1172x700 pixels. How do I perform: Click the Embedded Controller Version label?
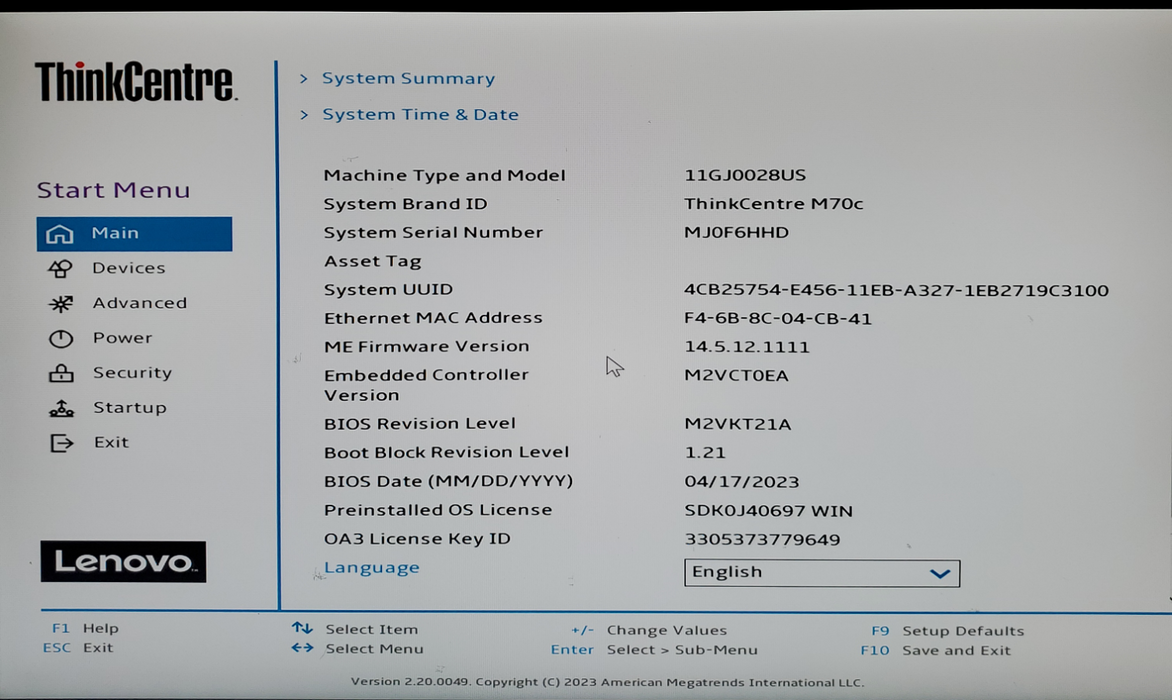(426, 385)
